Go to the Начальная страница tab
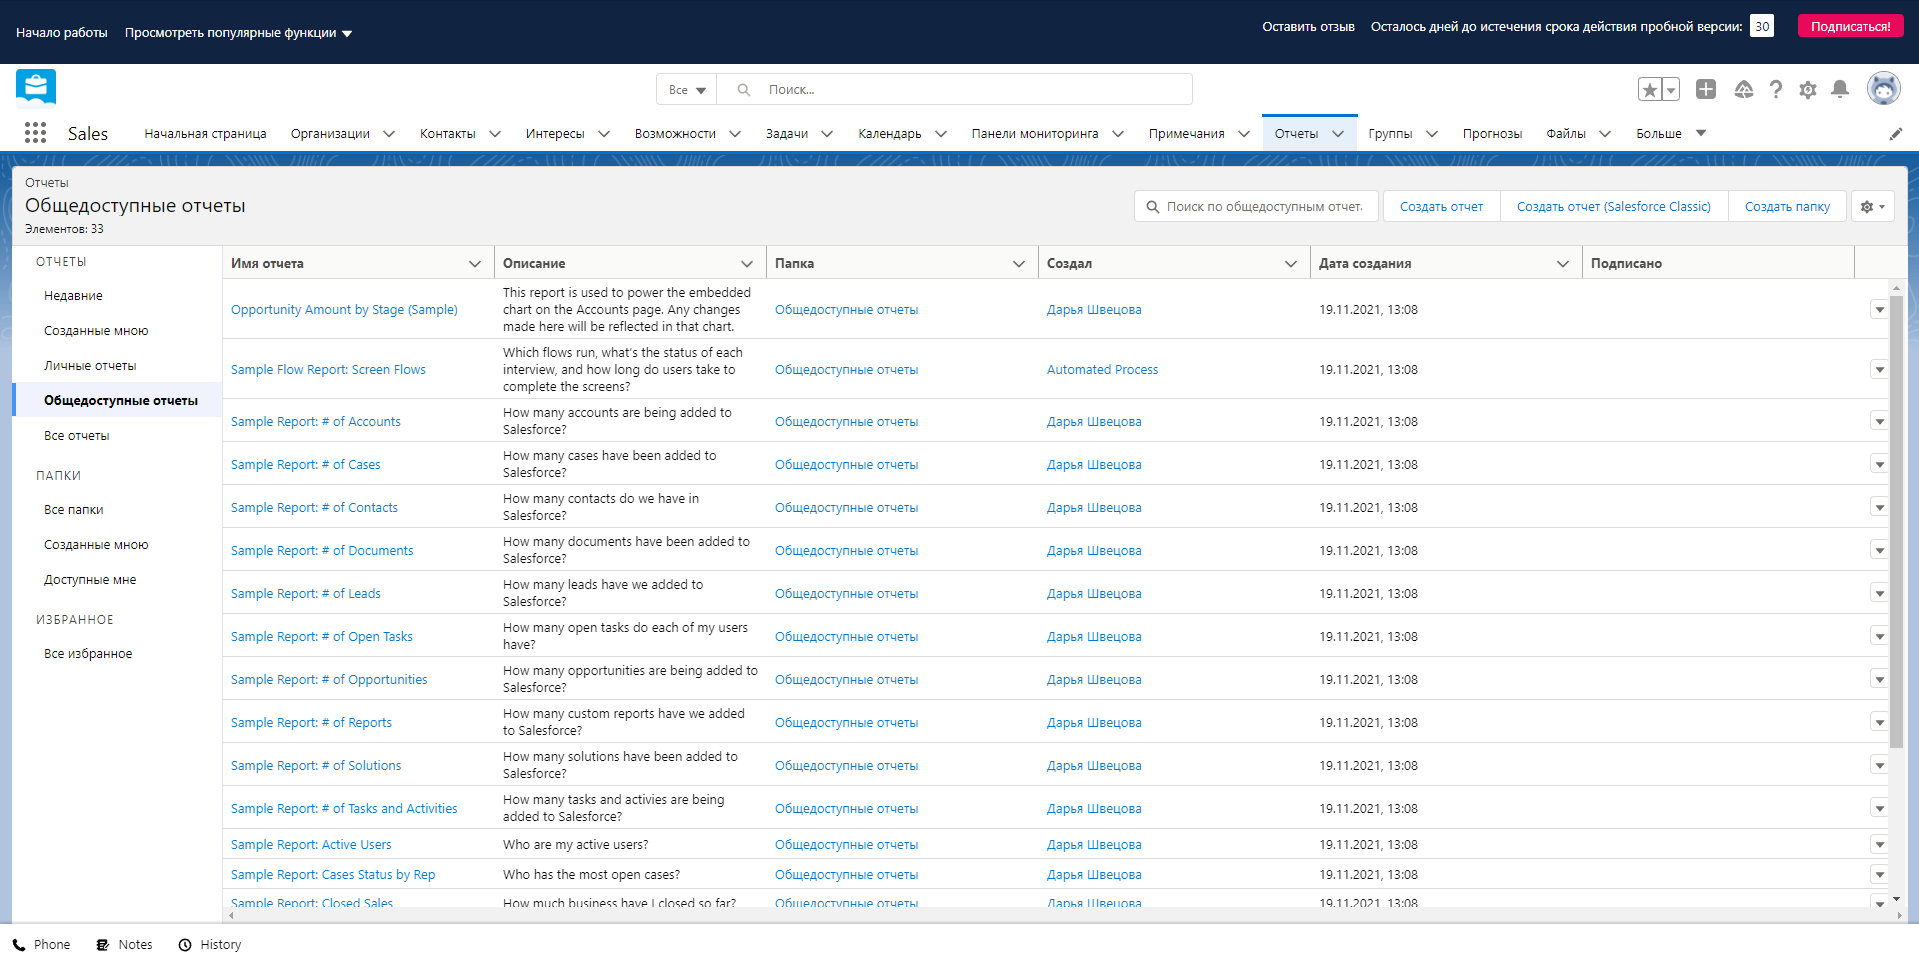 coord(205,134)
